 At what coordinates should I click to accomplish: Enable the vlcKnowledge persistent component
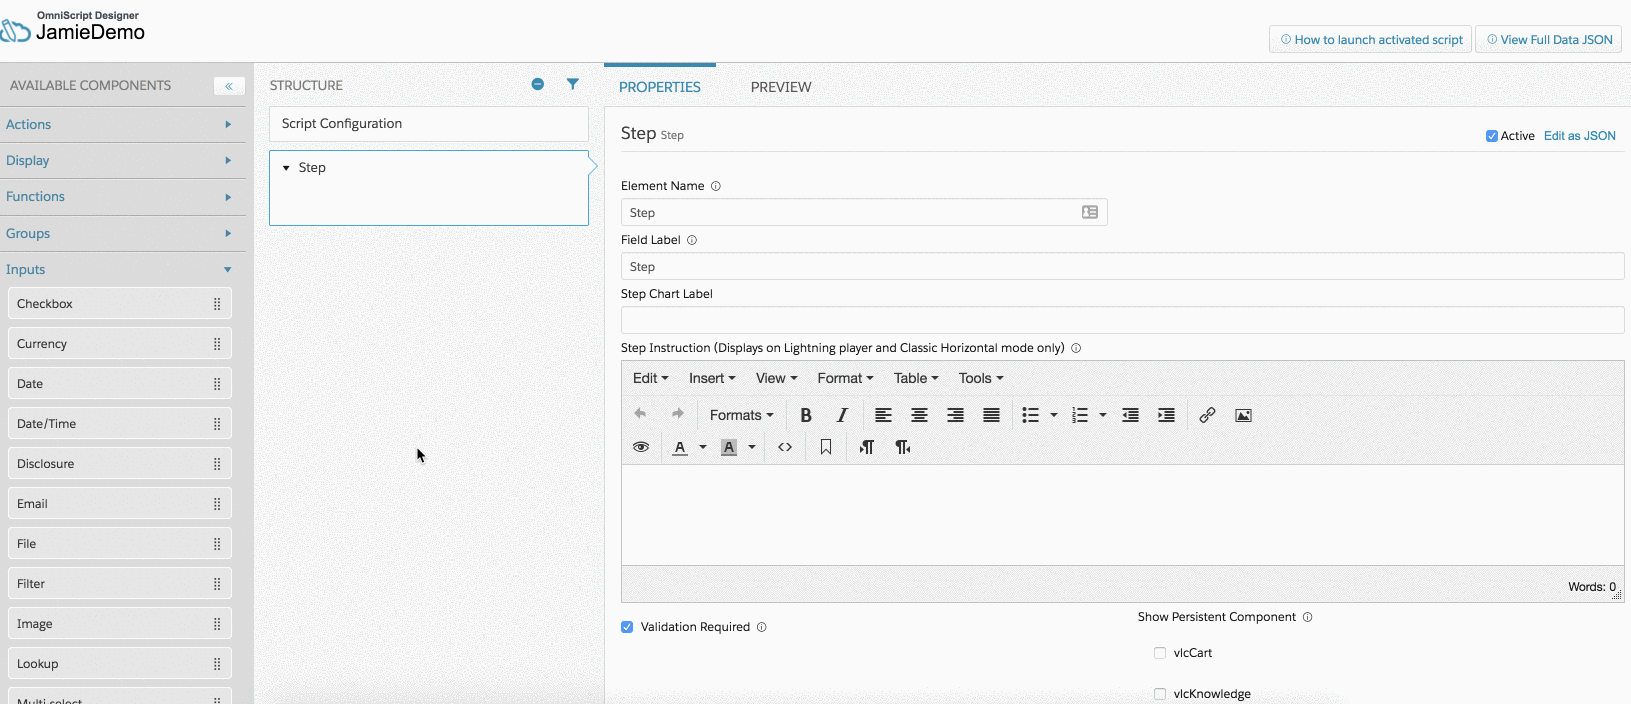pyautogui.click(x=1160, y=694)
